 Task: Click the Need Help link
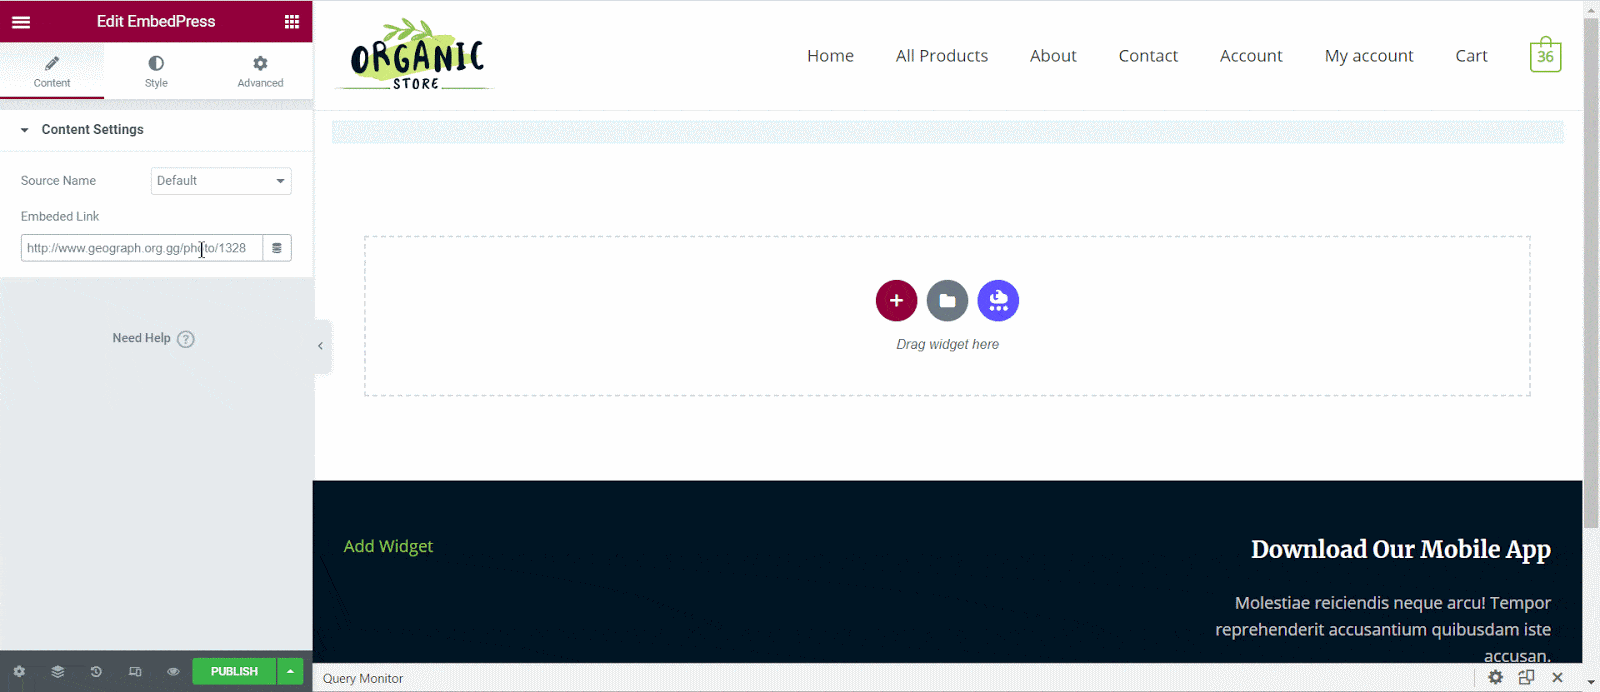tap(153, 338)
